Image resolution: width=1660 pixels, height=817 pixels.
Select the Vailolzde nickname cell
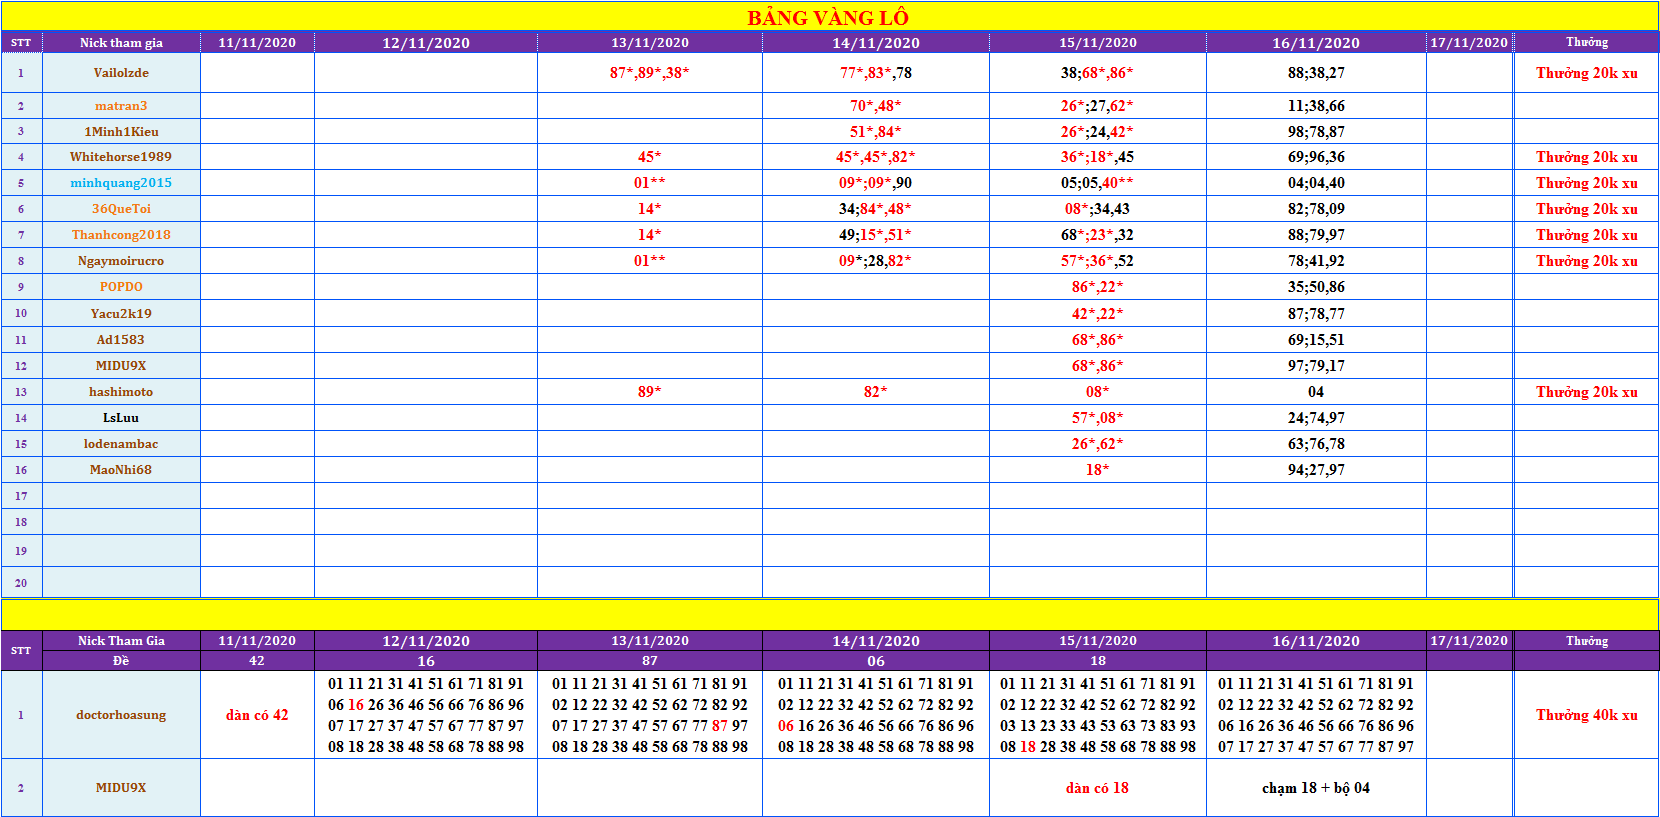click(121, 73)
